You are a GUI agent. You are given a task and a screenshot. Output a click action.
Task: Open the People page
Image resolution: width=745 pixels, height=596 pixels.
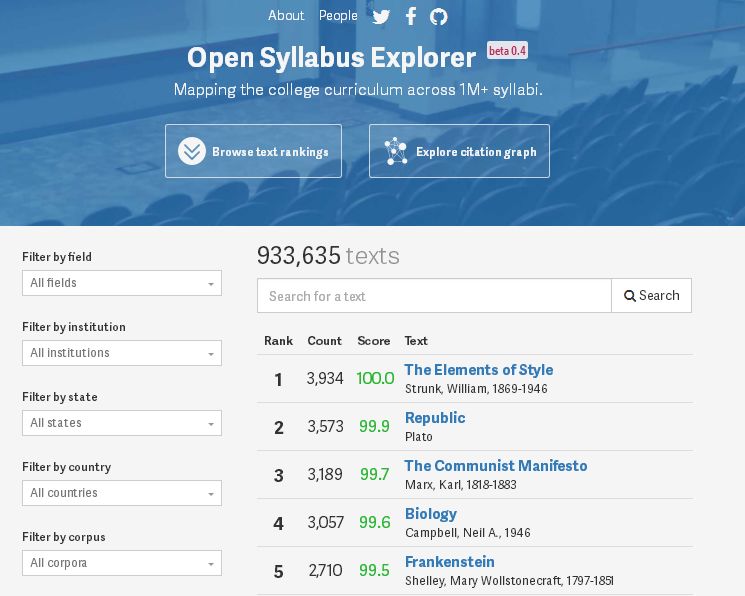[x=338, y=16]
